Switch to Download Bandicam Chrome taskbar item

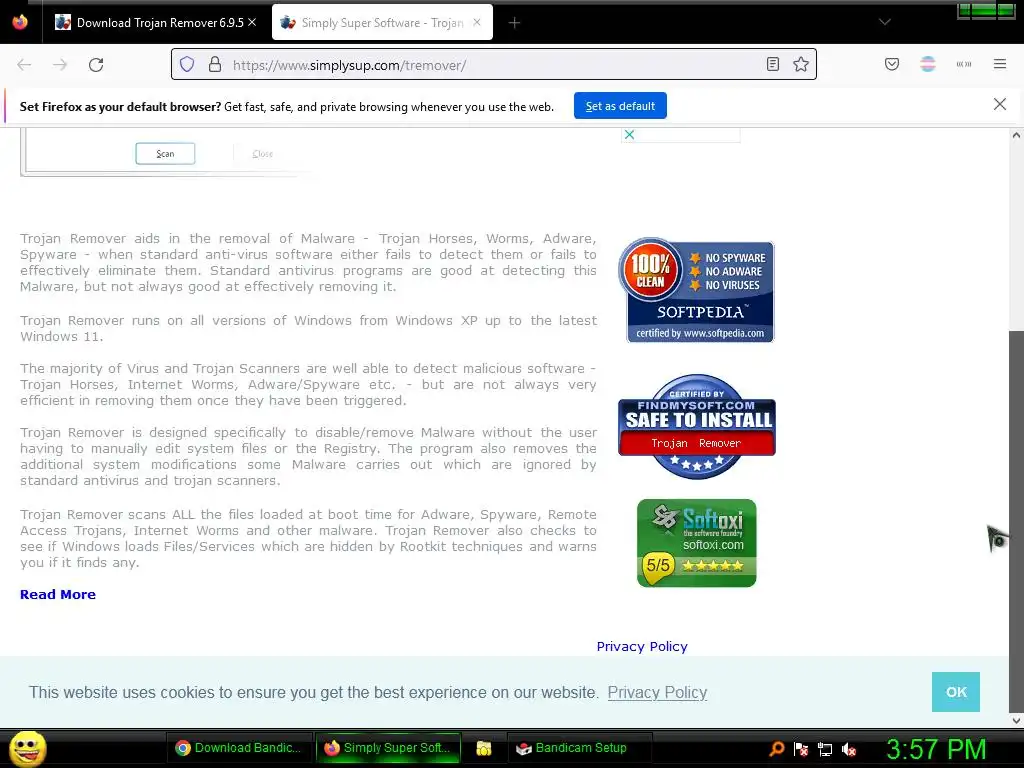[x=238, y=748]
